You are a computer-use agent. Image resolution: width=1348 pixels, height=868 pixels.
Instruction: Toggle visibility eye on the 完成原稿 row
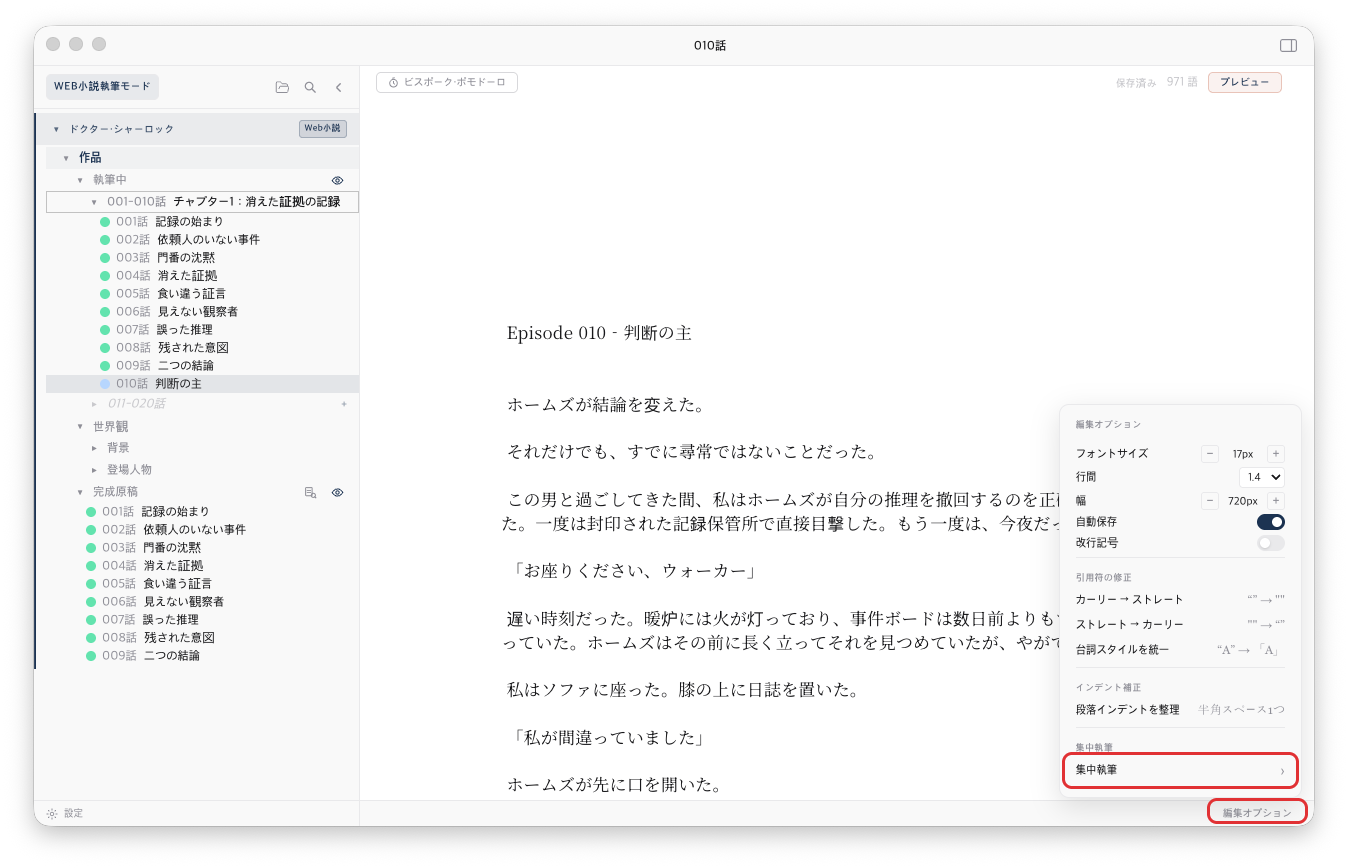(x=337, y=492)
